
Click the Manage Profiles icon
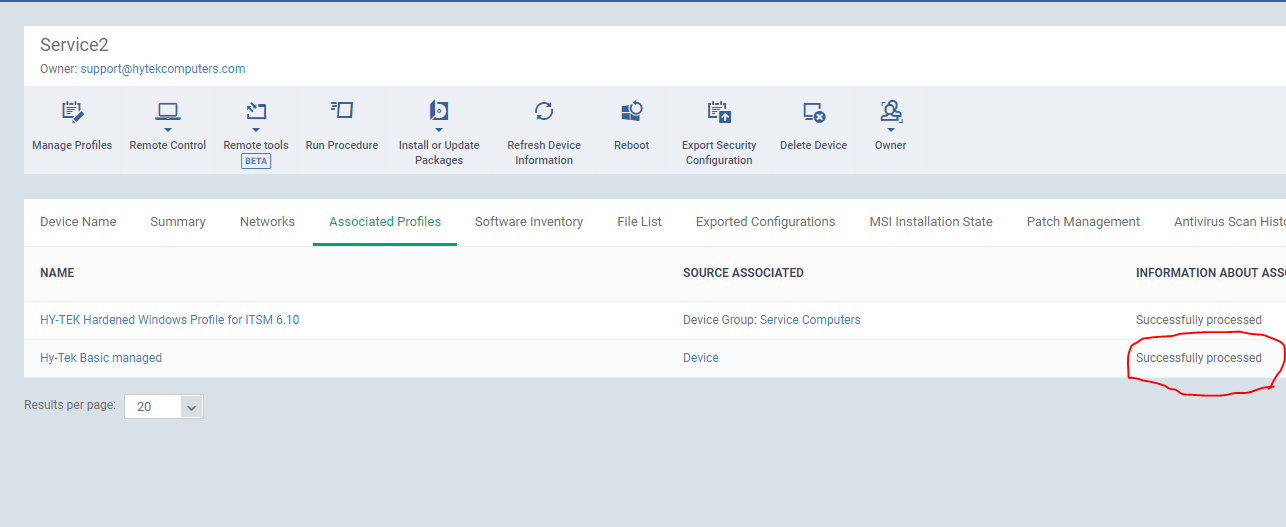72,111
